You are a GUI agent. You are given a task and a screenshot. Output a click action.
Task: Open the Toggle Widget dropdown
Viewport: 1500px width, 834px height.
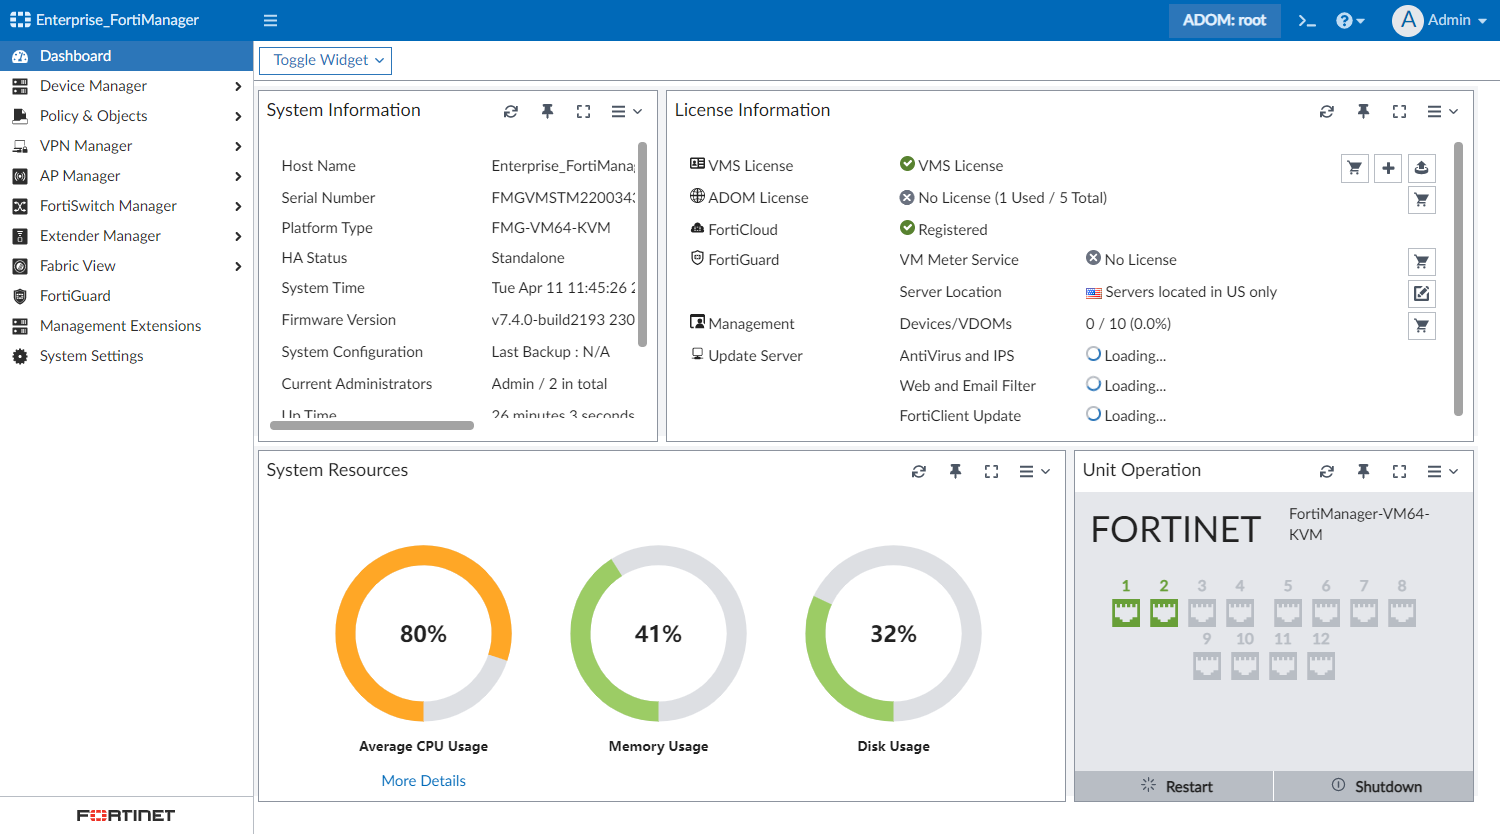click(x=325, y=60)
